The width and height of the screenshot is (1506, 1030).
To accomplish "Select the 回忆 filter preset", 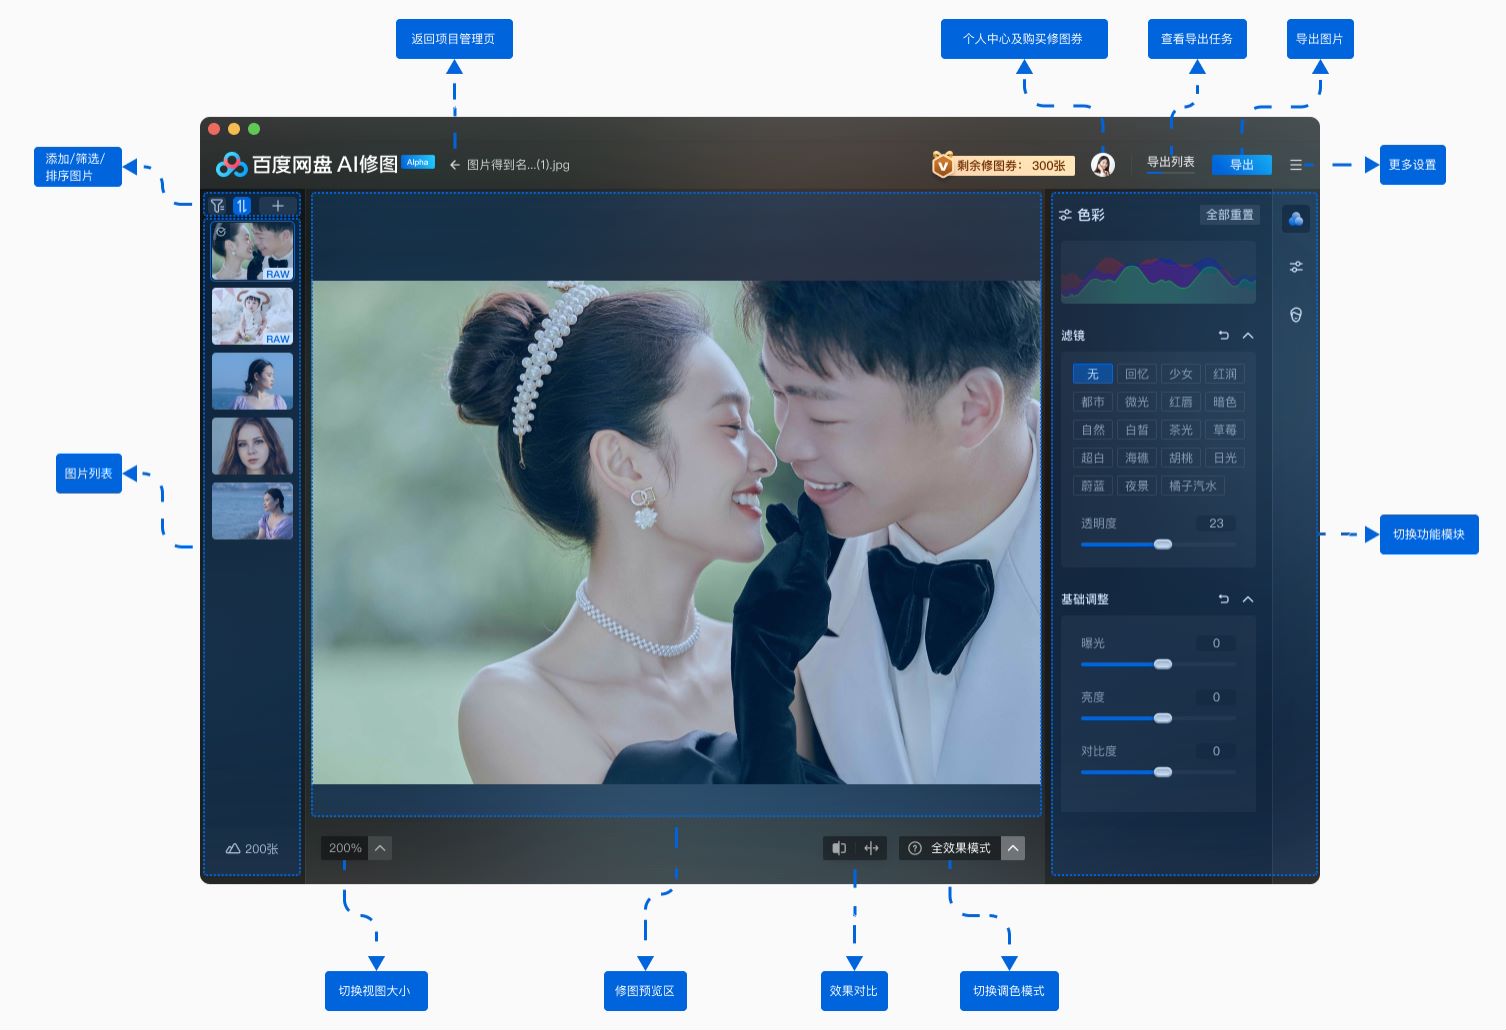I will tap(1136, 374).
